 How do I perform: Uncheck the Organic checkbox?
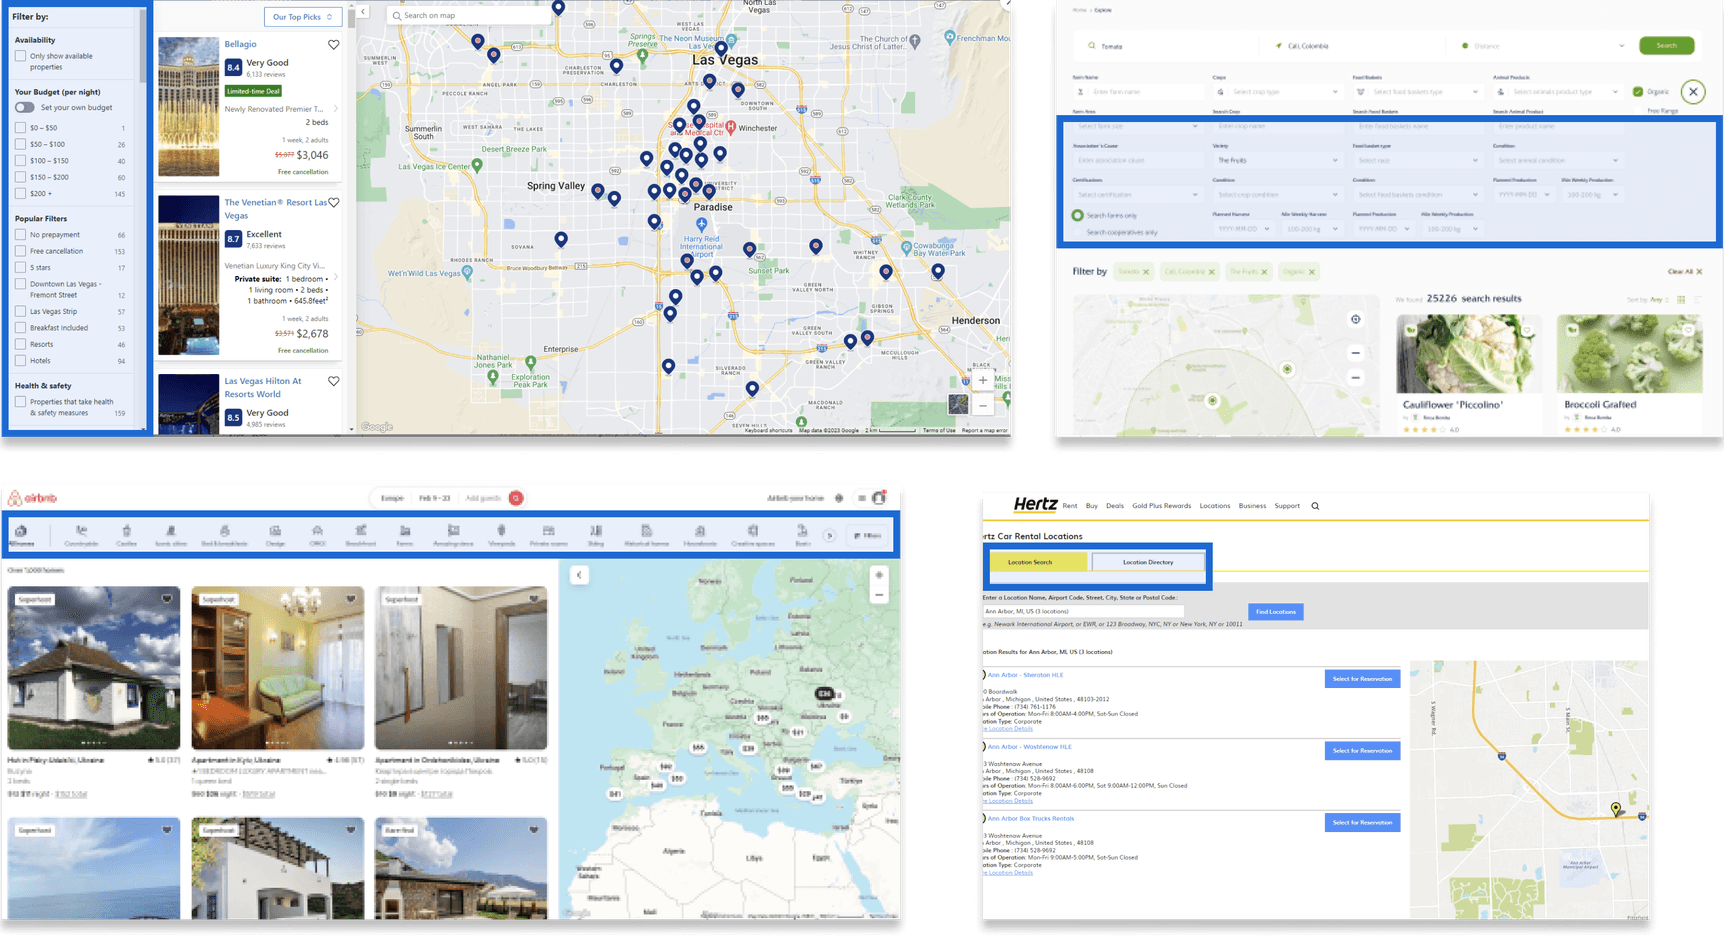pyautogui.click(x=1638, y=92)
